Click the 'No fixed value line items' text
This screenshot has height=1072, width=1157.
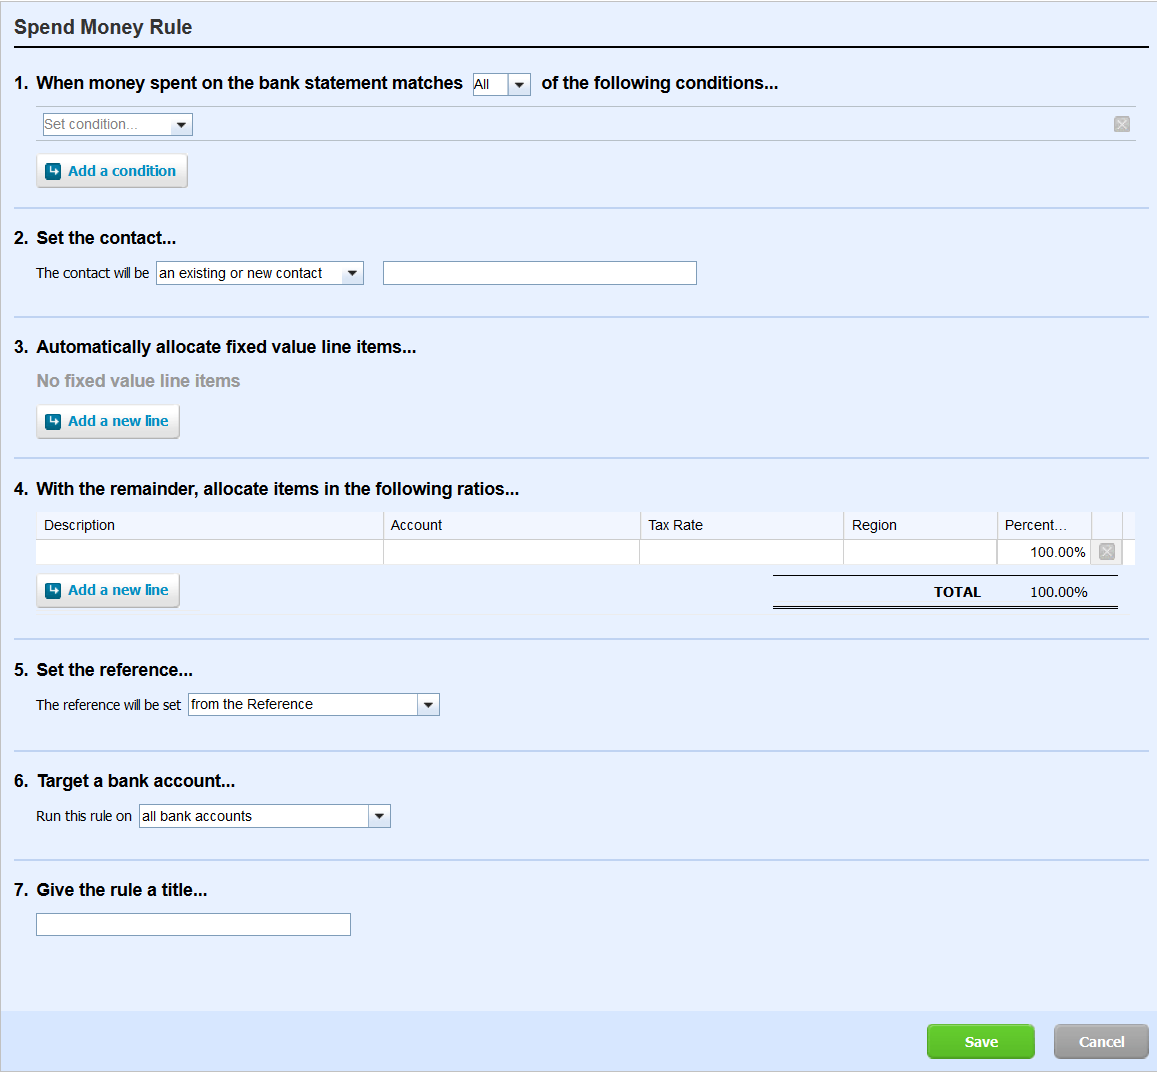(138, 381)
